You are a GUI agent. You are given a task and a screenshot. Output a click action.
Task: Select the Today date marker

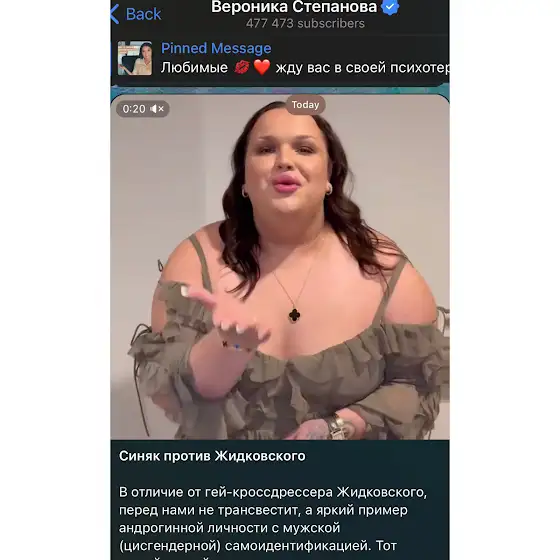tap(305, 105)
